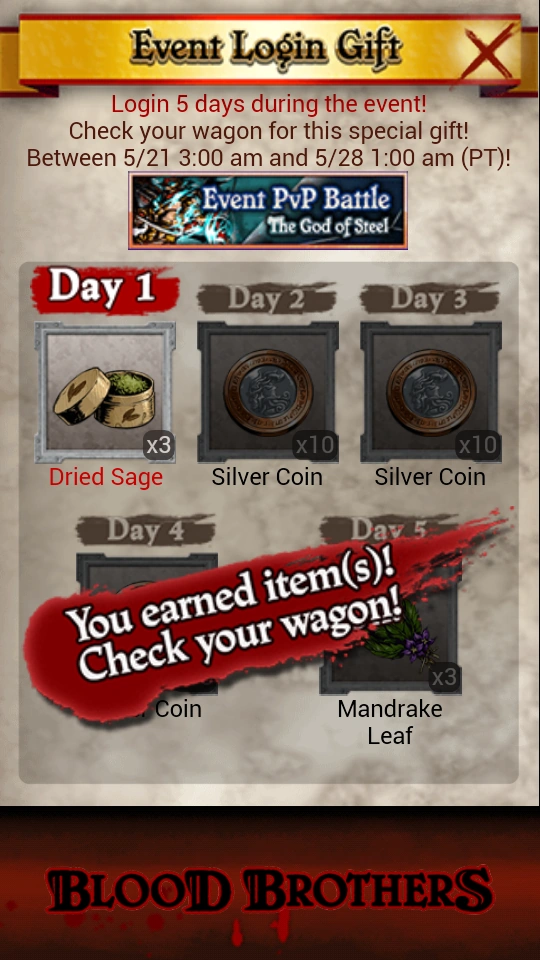Click the red Dried Sage text label
The image size is (540, 960).
[x=106, y=478]
